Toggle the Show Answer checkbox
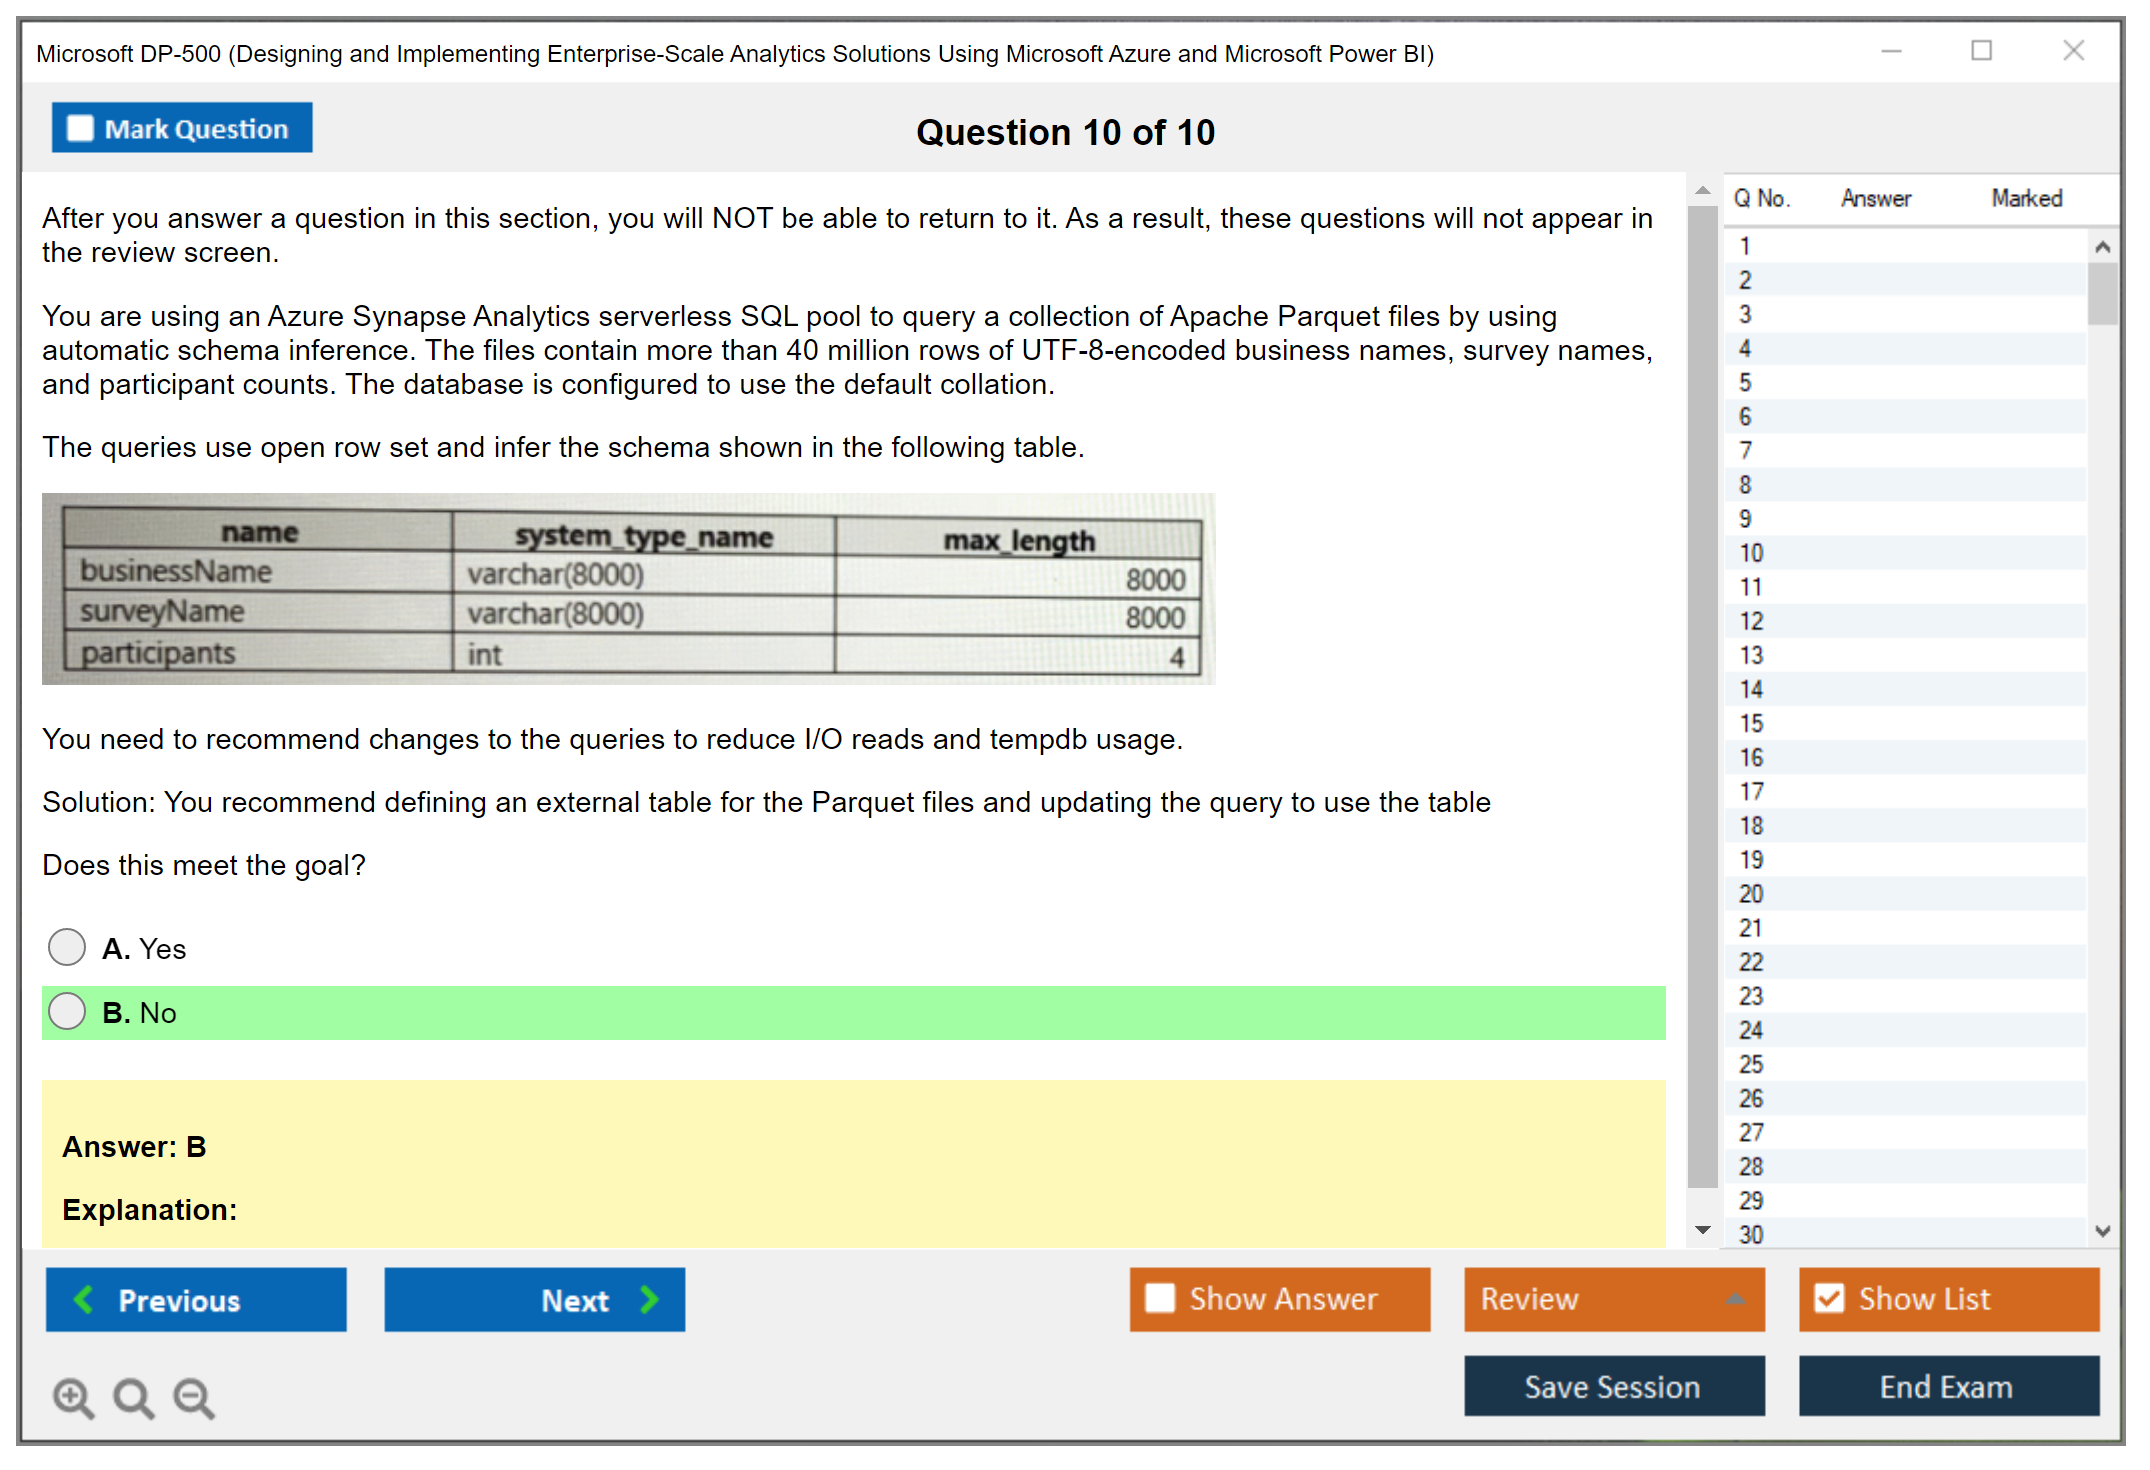The width and height of the screenshot is (2150, 1470). (1160, 1298)
